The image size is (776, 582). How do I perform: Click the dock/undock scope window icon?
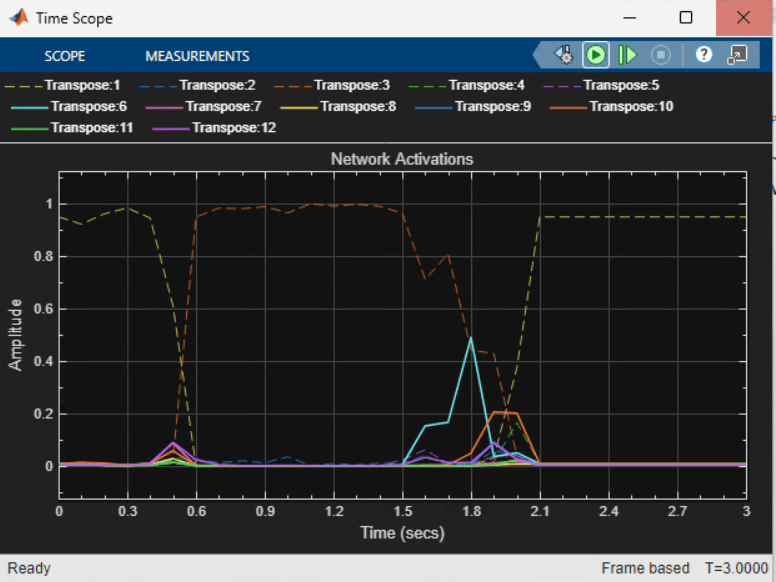736,55
